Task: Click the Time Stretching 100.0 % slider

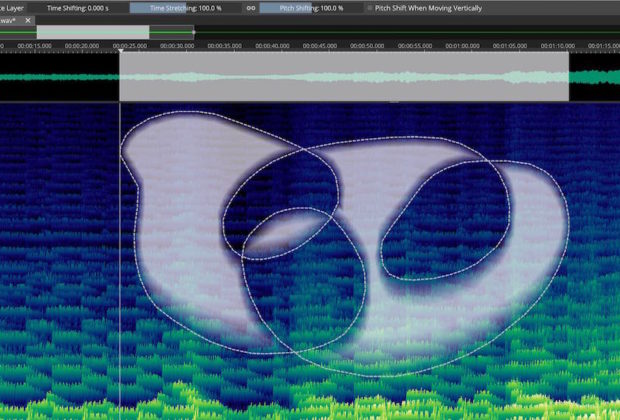Action: click(x=186, y=8)
